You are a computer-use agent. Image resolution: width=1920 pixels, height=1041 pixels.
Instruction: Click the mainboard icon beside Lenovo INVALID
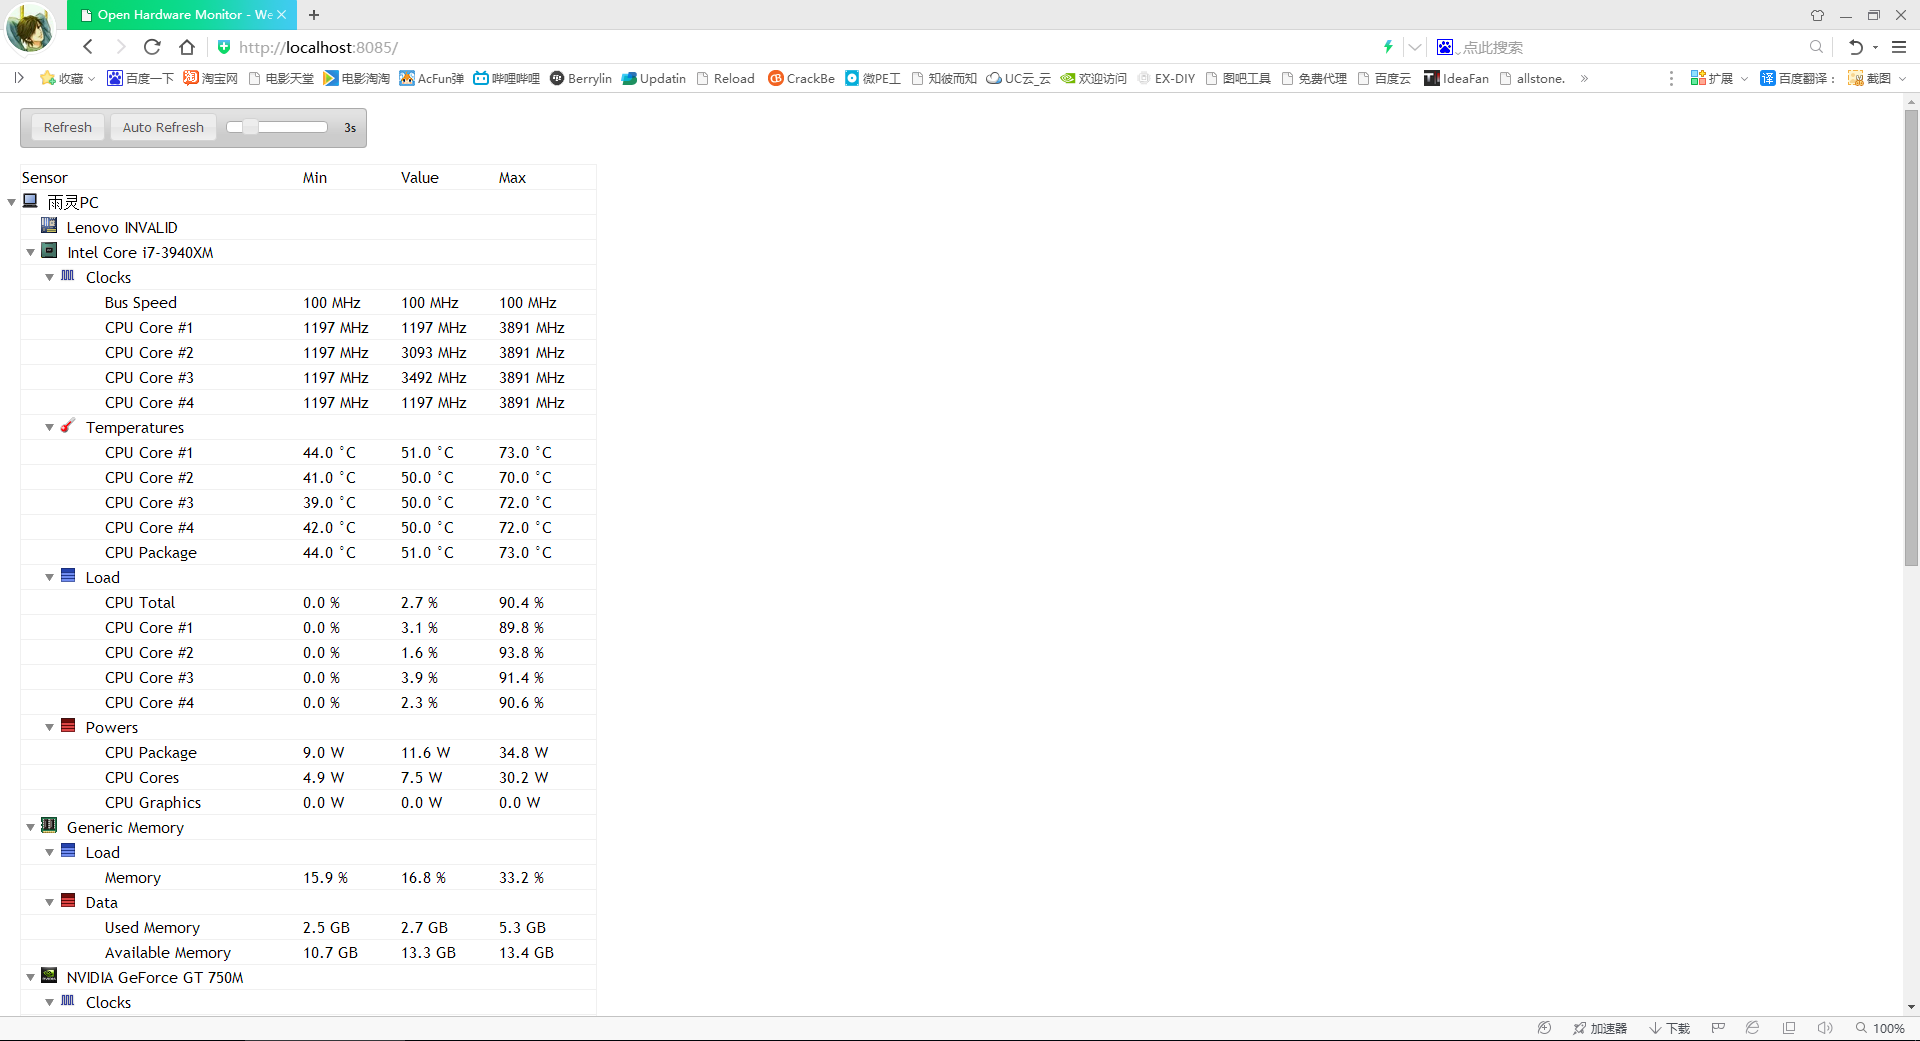point(49,226)
